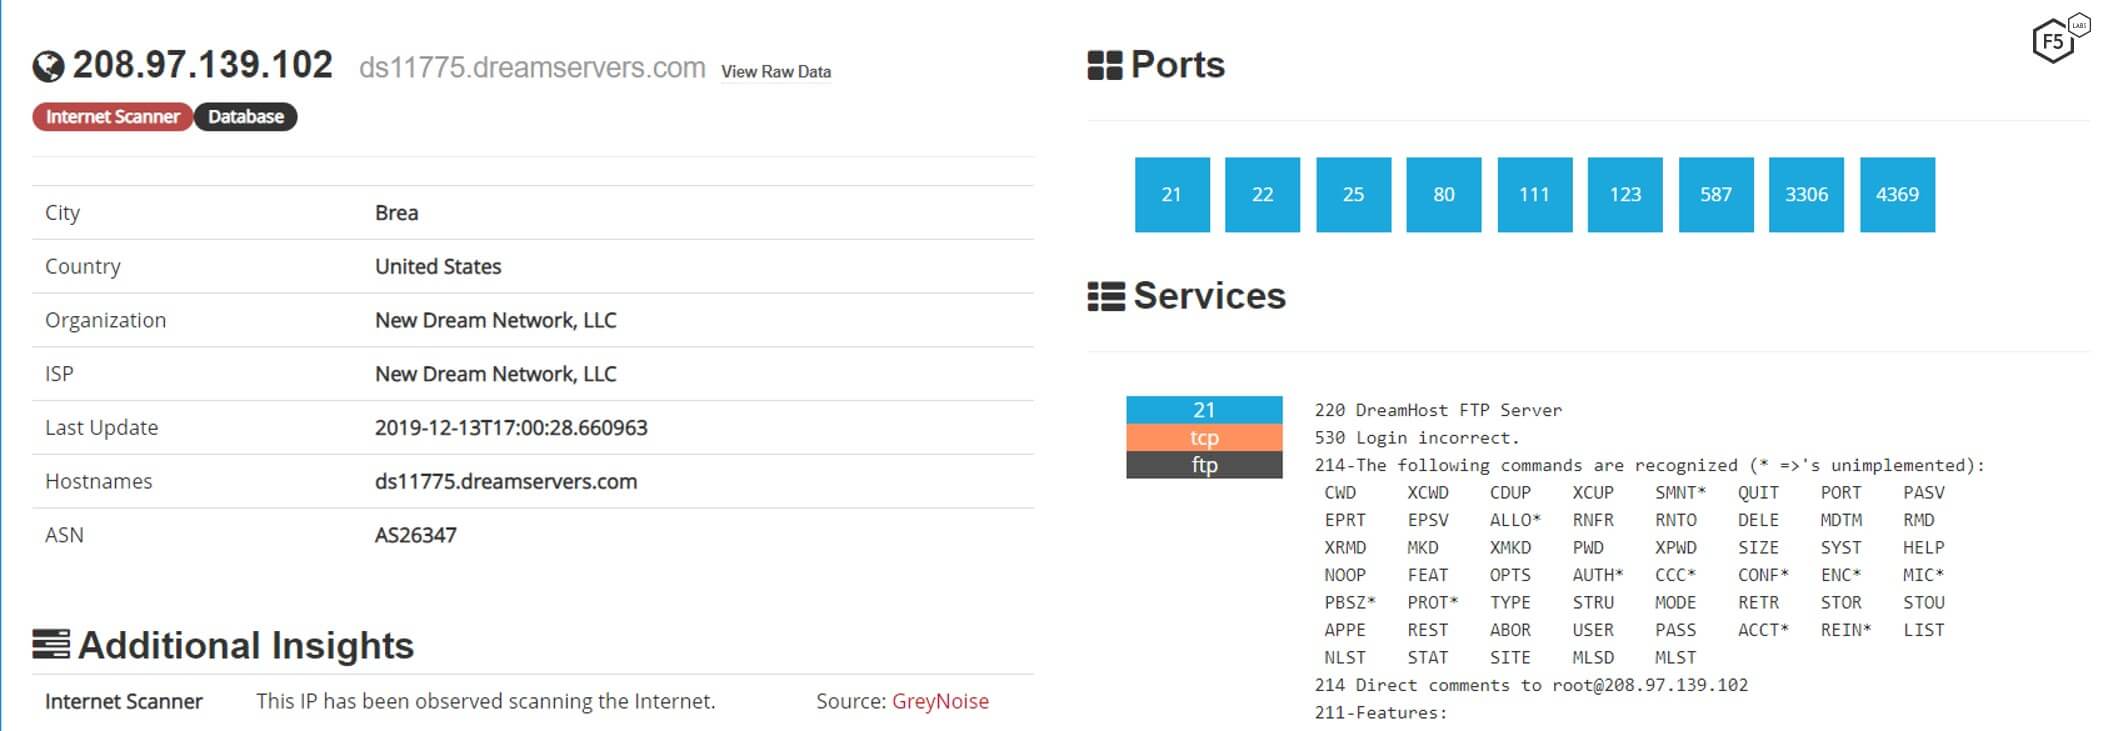
Task: Click the Ports grid icon
Action: coord(1104,66)
